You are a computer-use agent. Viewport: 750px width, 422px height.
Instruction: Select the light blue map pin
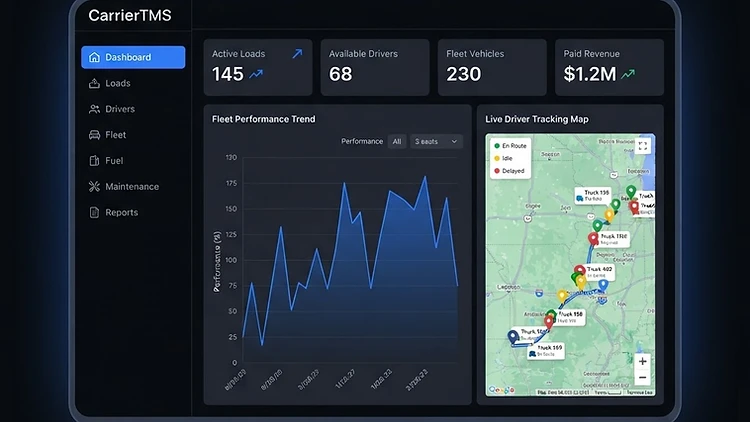point(603,285)
